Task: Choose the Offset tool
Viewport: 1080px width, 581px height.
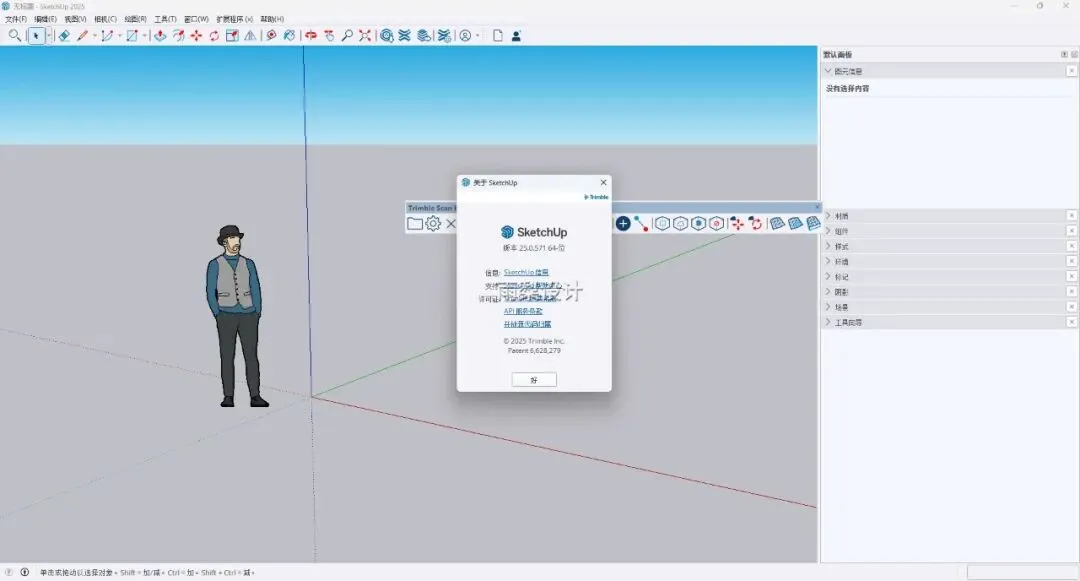Action: click(178, 36)
